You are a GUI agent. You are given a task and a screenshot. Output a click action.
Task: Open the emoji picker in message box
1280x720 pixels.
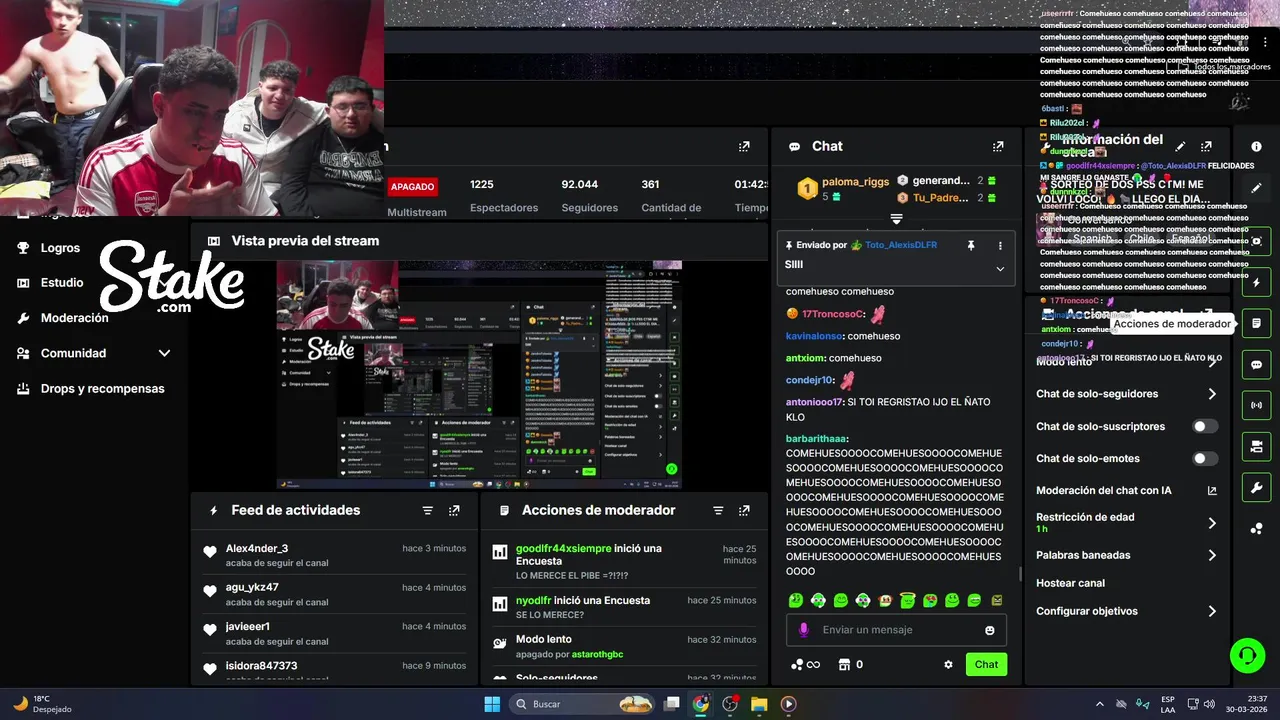(990, 630)
